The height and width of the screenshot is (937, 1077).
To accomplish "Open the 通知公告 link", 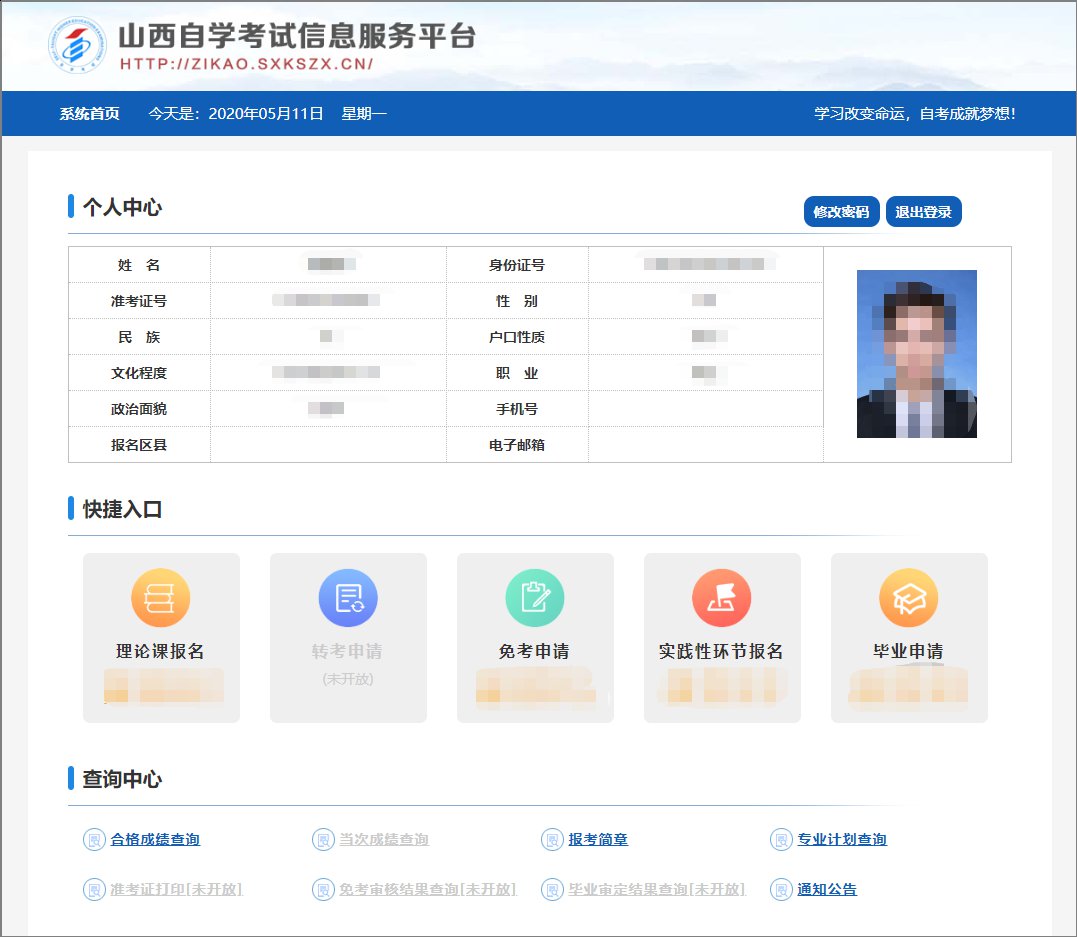I will click(x=827, y=889).
